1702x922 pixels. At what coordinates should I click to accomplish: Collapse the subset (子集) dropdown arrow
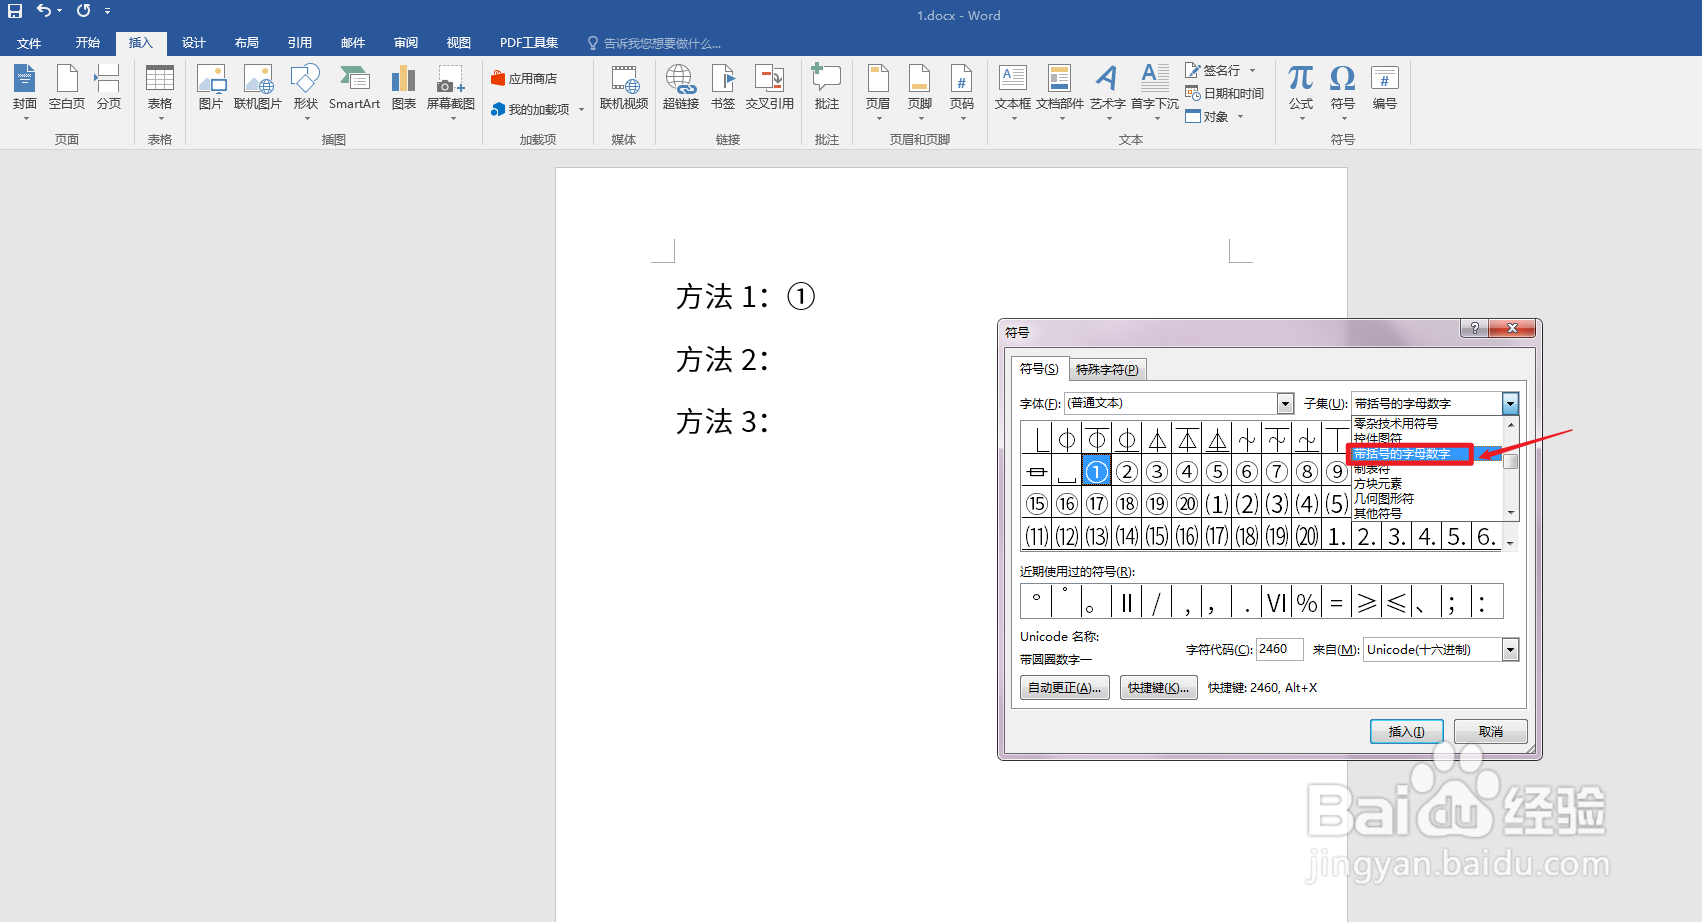point(1510,403)
